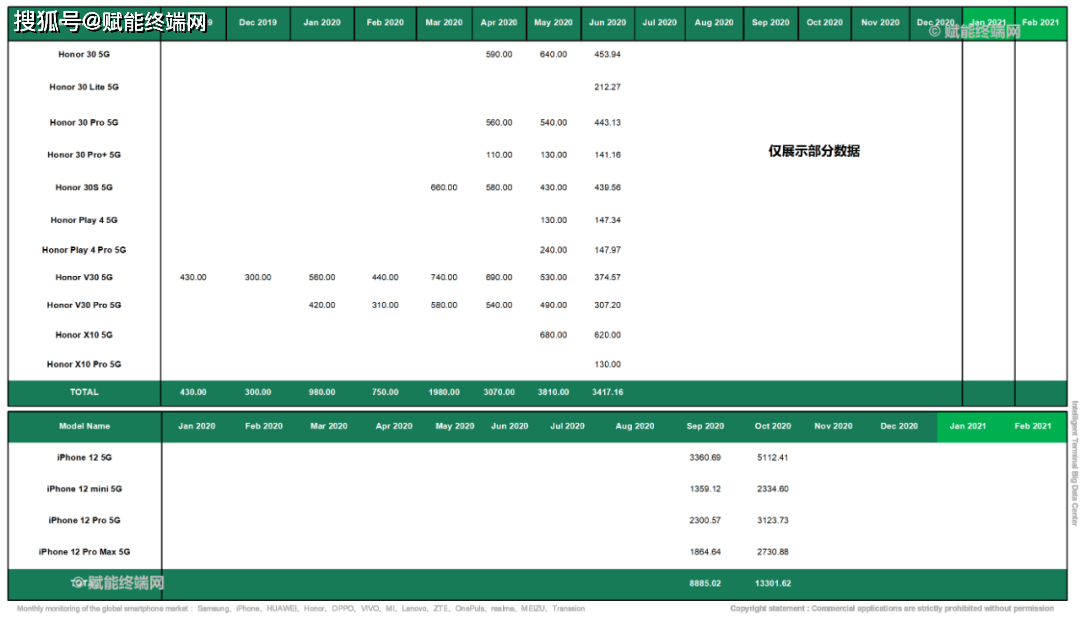The width and height of the screenshot is (1080, 617).
Task: Click the iPhone 12 mini 5G row label
Action: pyautogui.click(x=84, y=489)
